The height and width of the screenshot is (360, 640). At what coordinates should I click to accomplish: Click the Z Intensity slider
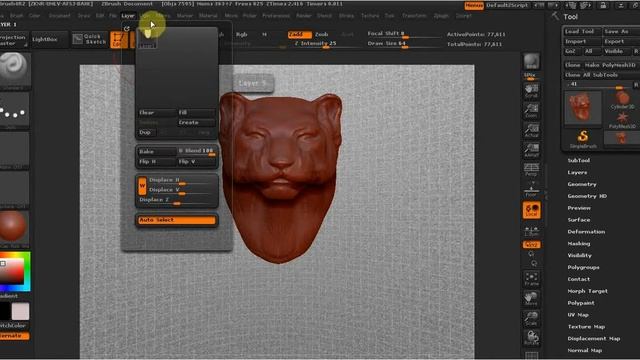point(315,44)
